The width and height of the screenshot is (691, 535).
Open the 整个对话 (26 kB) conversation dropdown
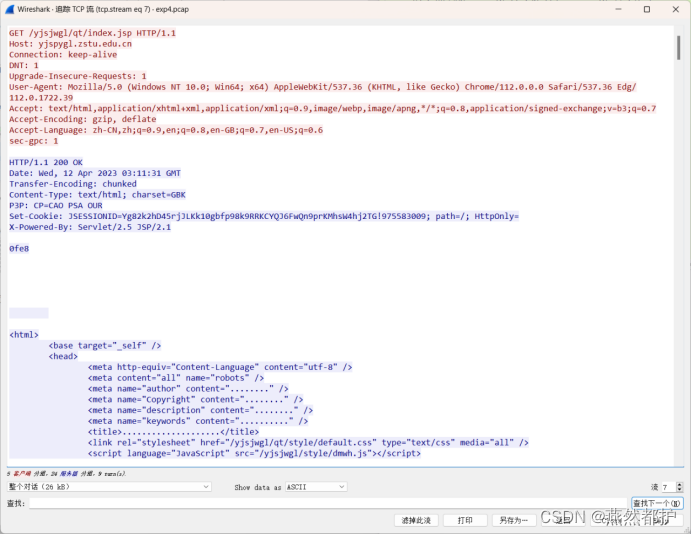click(109, 487)
